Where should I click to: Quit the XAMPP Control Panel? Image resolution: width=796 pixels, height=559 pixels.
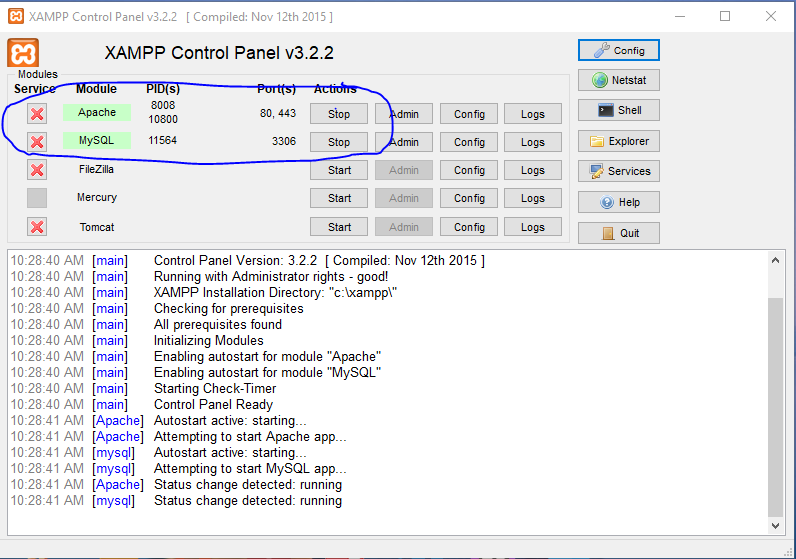[x=619, y=233]
